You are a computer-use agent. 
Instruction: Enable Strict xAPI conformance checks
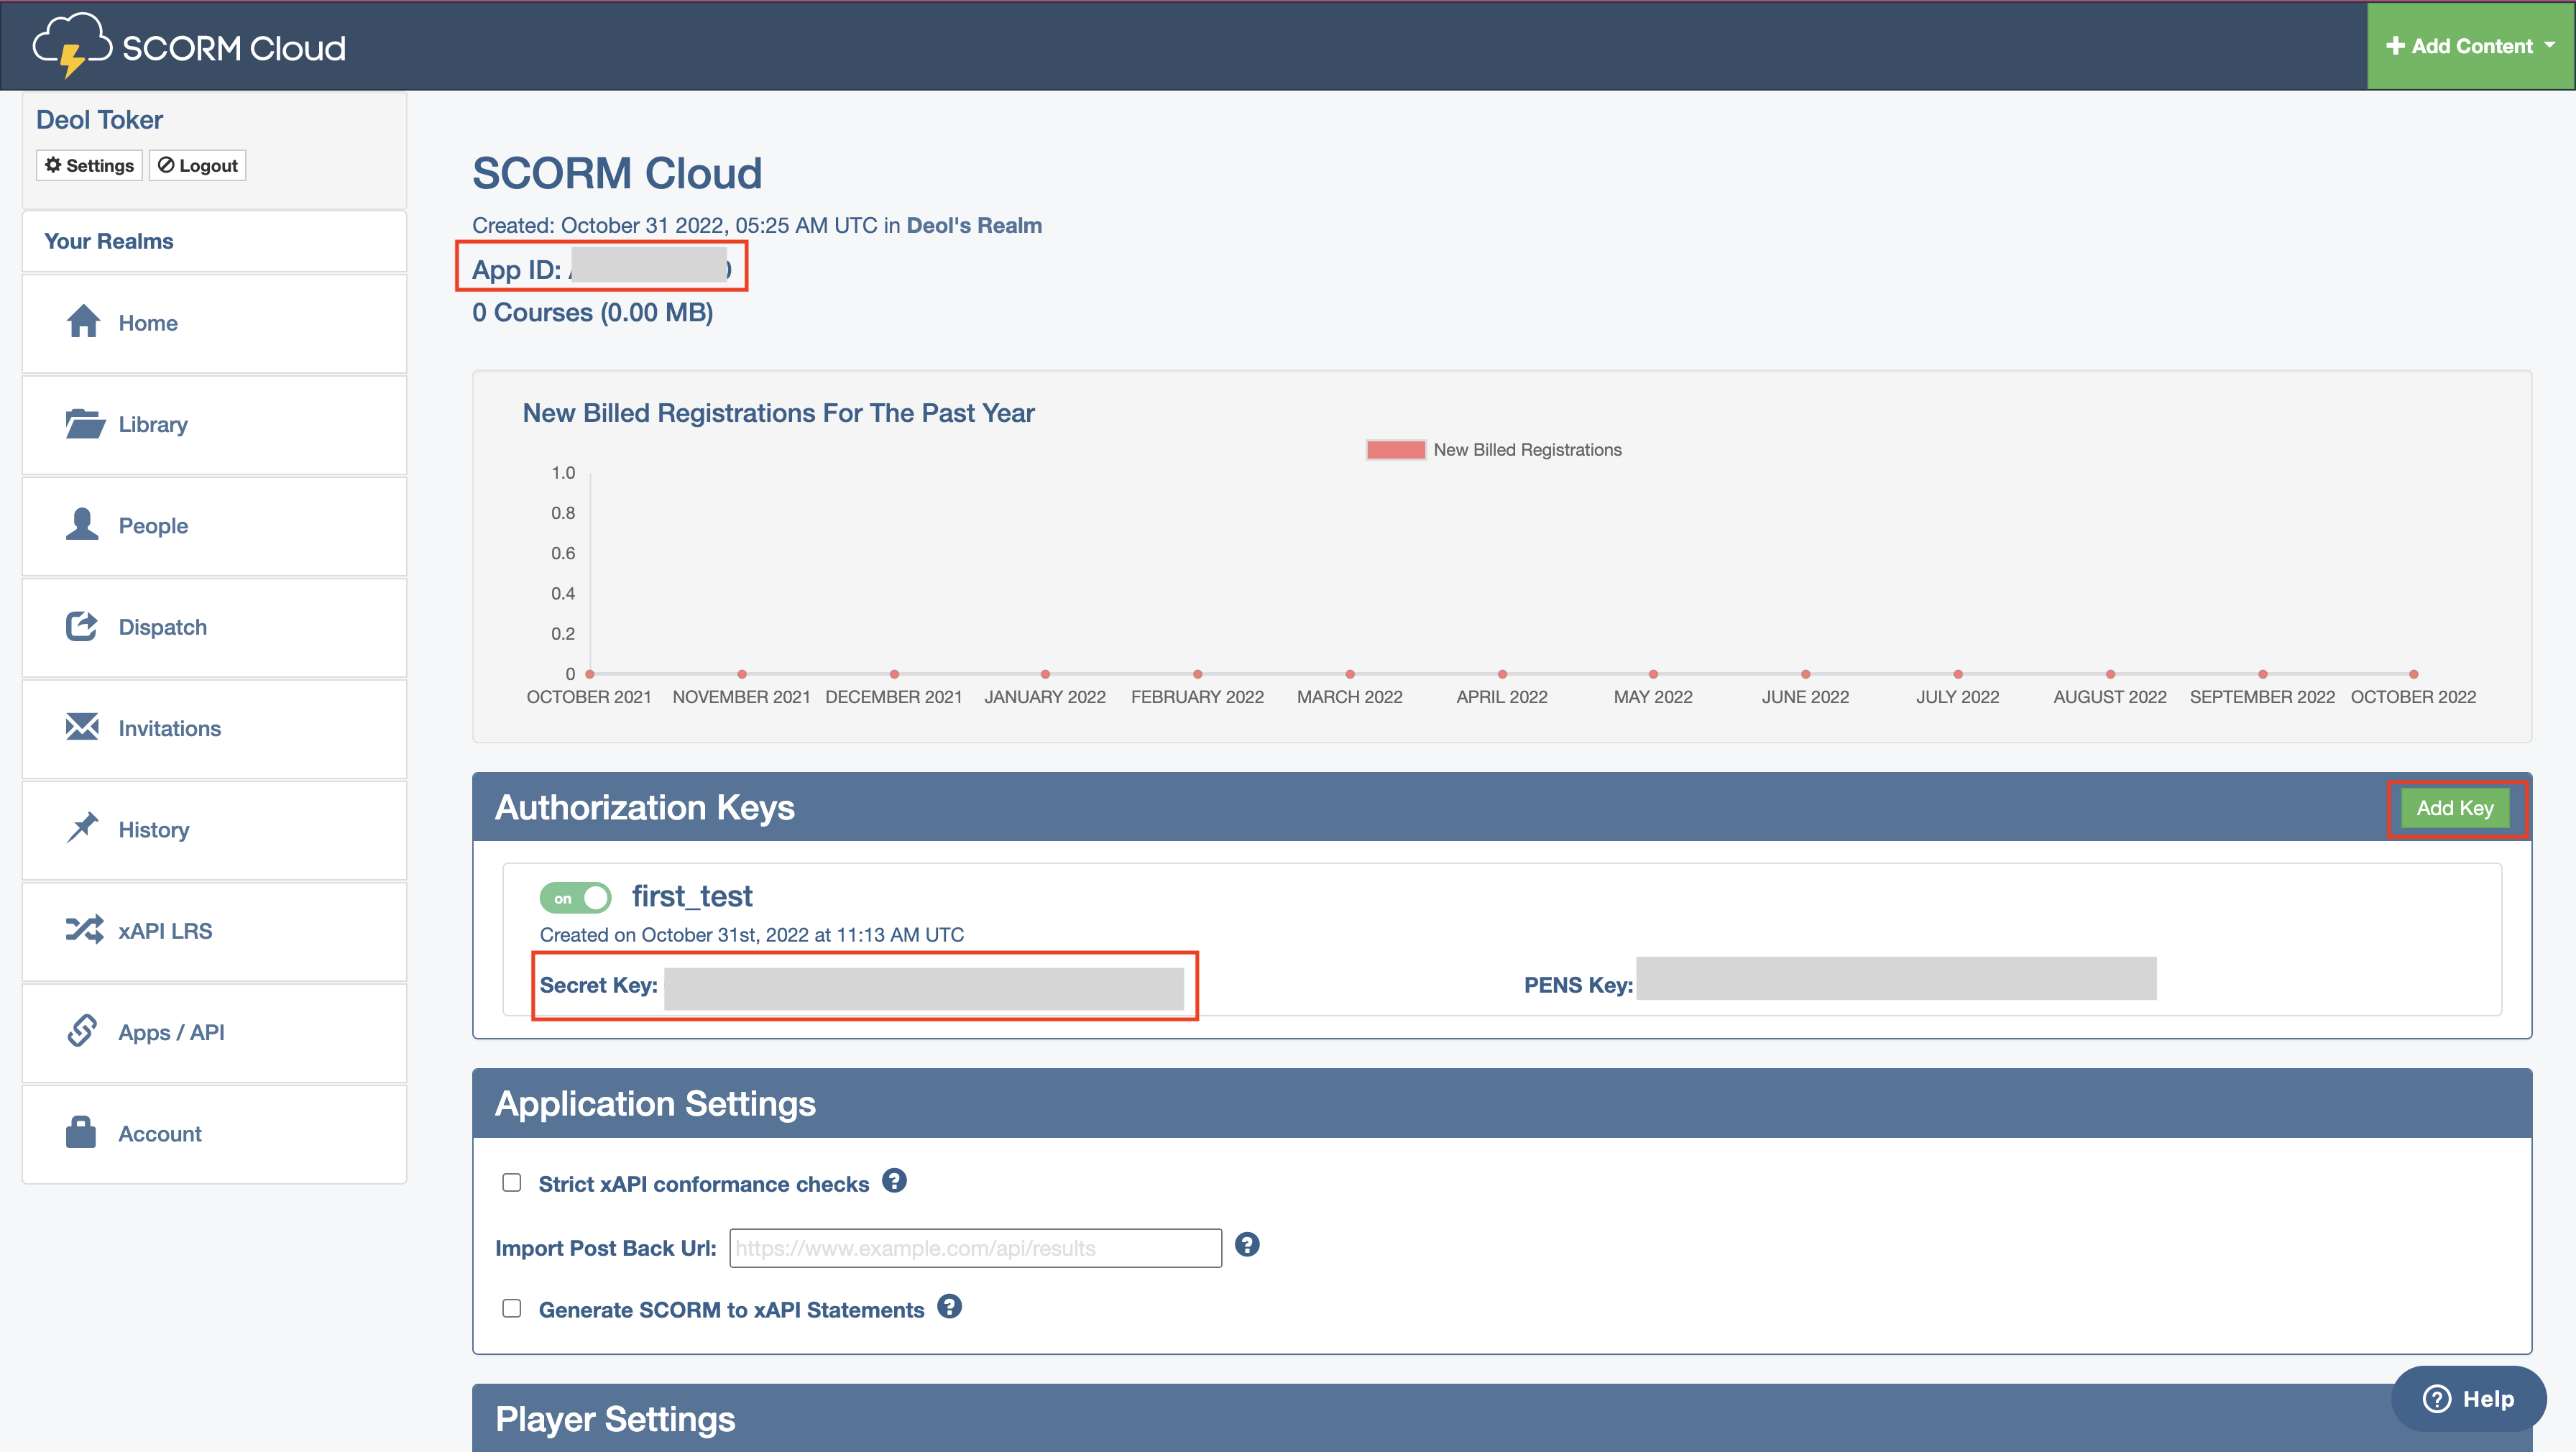click(x=511, y=1182)
